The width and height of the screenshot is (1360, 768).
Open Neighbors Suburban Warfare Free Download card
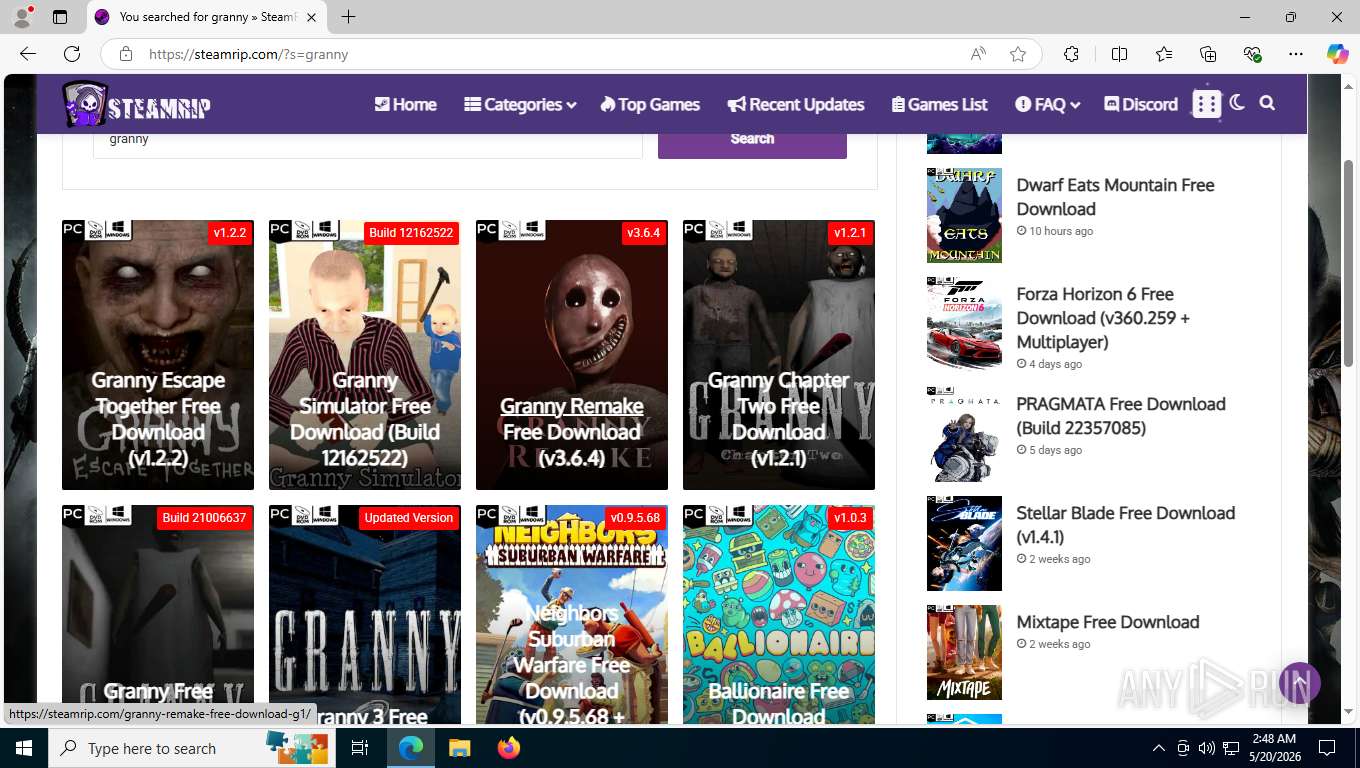572,614
